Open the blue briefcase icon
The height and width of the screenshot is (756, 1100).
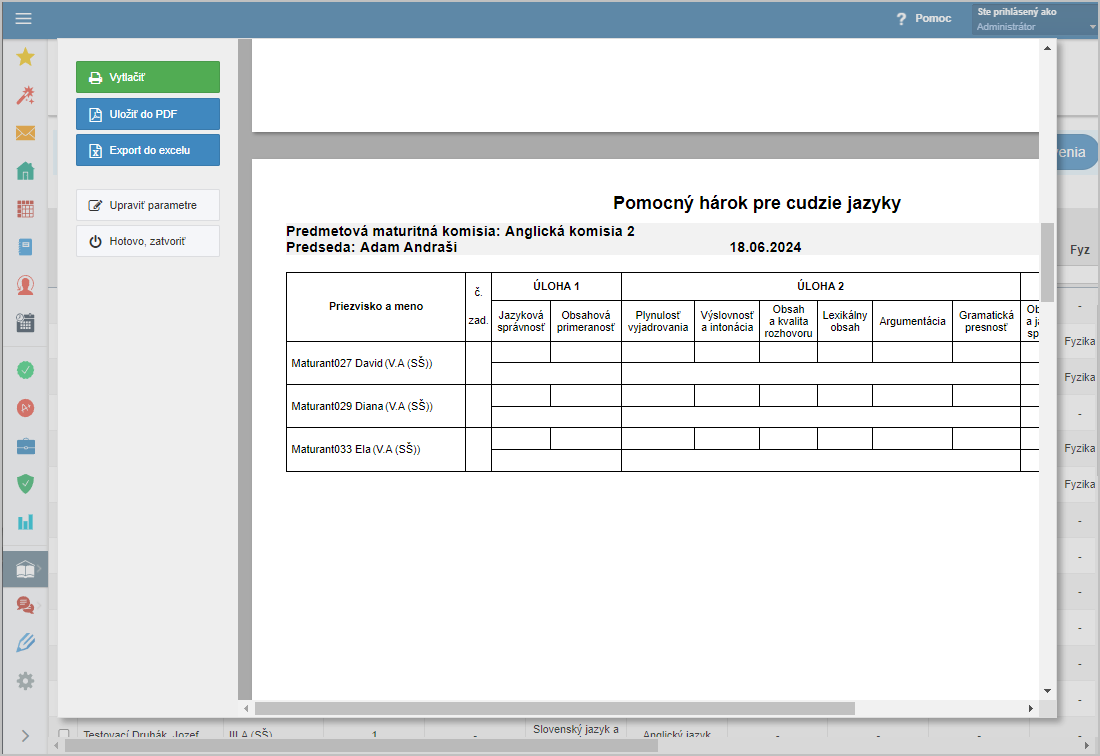25,446
